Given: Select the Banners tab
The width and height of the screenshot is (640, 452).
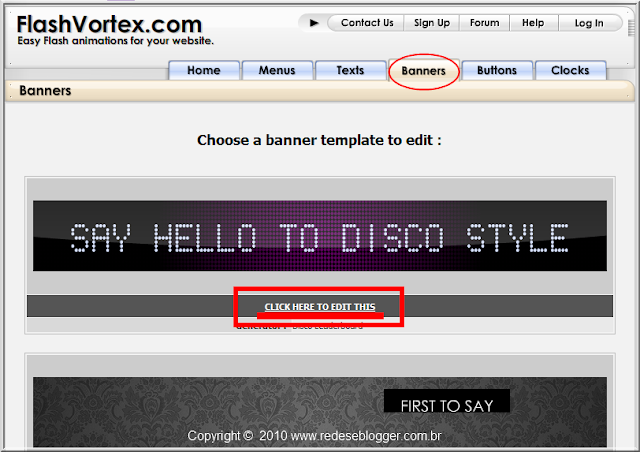Looking at the screenshot, I should click(424, 71).
